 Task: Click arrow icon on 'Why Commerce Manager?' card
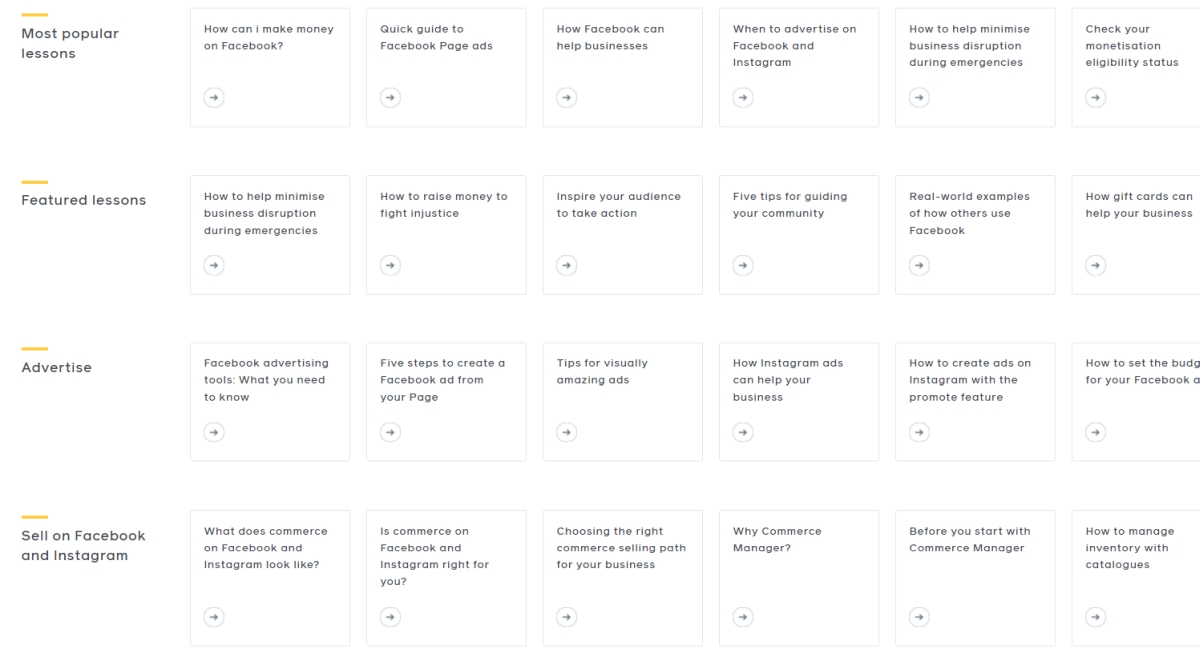tap(742, 617)
